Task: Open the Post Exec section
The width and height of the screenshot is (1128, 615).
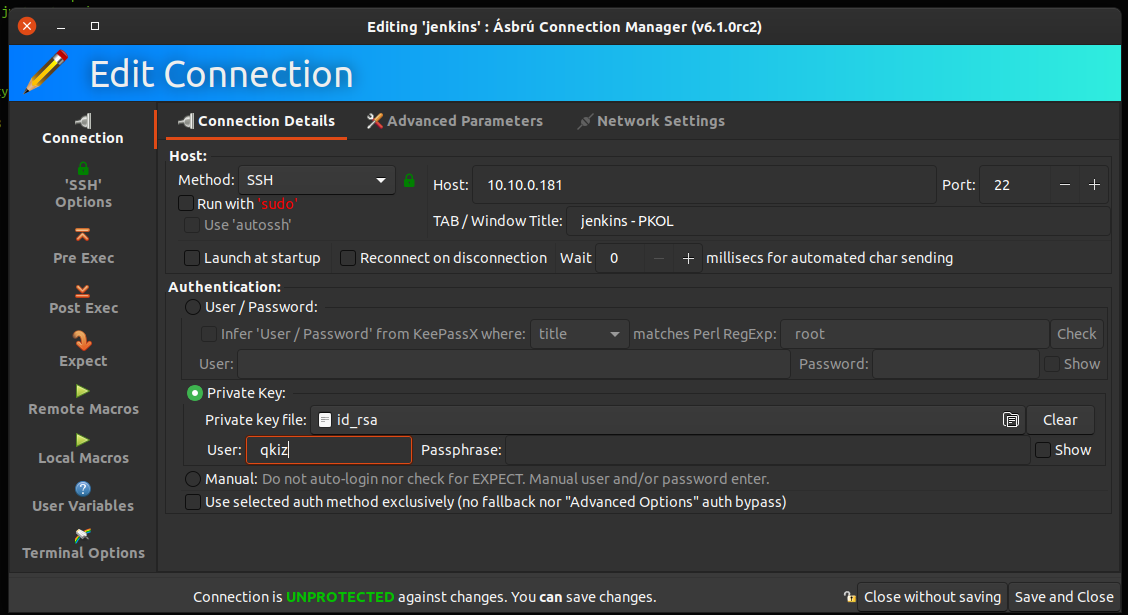Action: (83, 300)
